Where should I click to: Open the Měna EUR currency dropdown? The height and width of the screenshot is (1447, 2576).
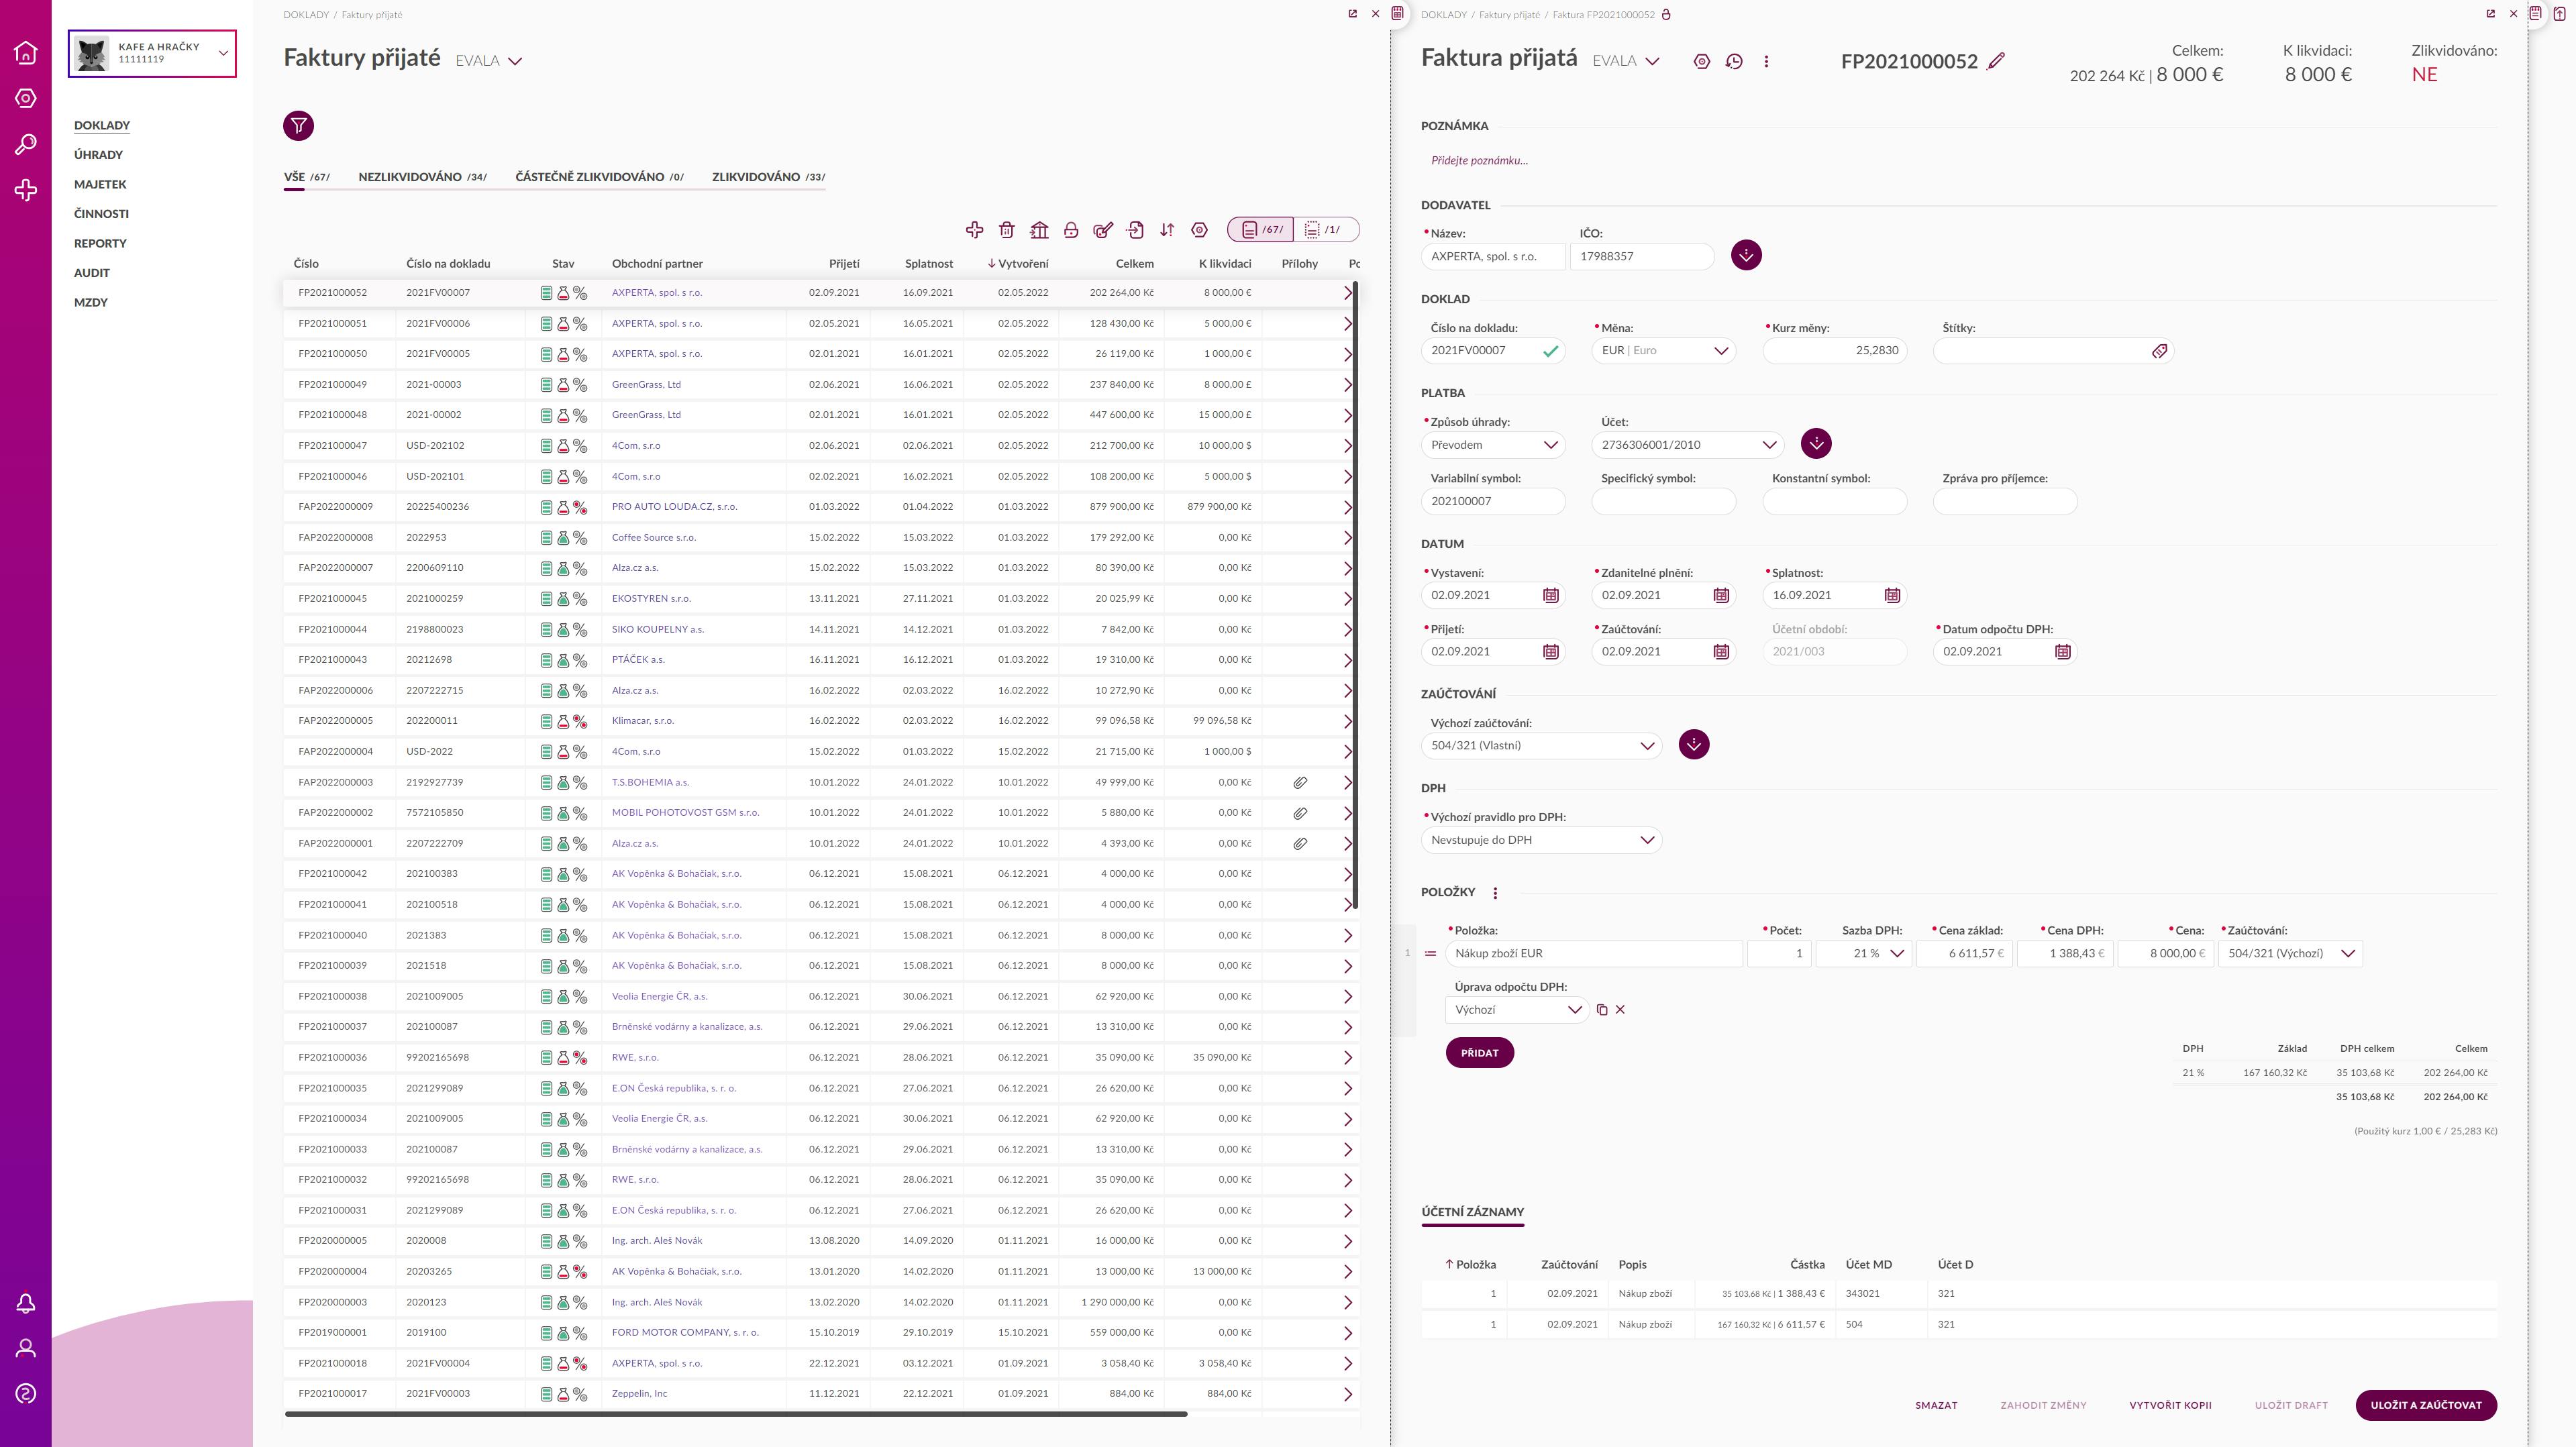click(x=1664, y=351)
